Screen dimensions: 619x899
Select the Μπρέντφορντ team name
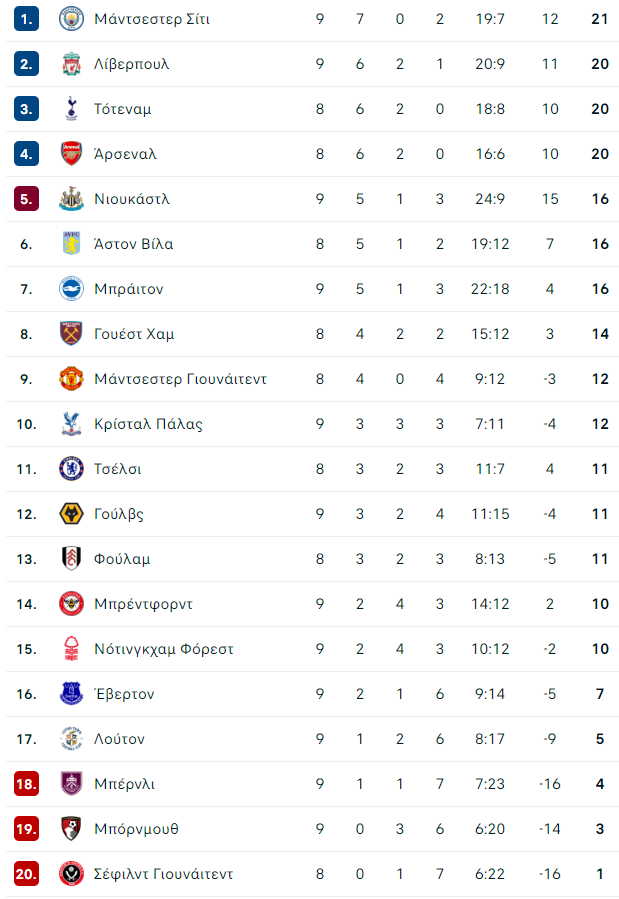[x=143, y=604]
